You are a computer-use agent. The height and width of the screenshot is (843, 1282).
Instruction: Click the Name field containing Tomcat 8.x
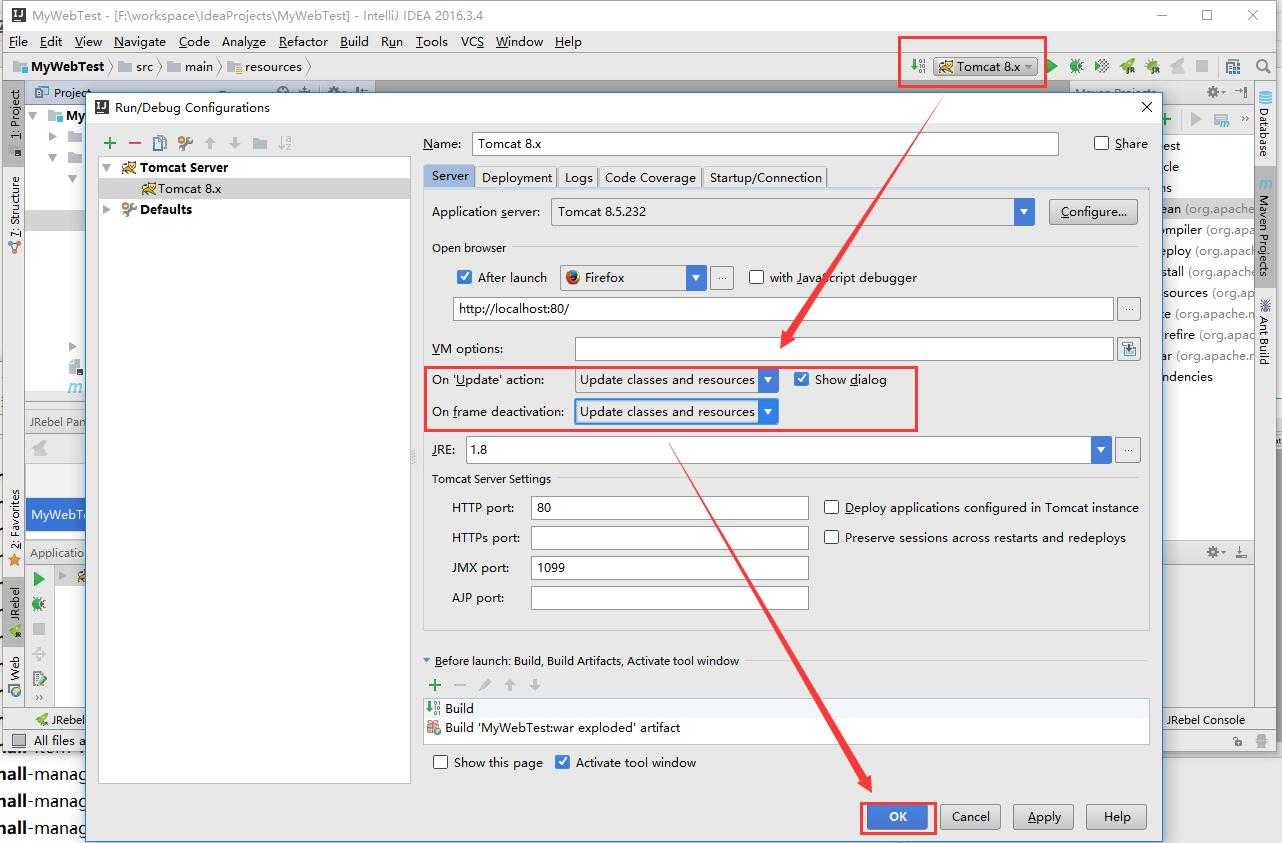point(765,143)
